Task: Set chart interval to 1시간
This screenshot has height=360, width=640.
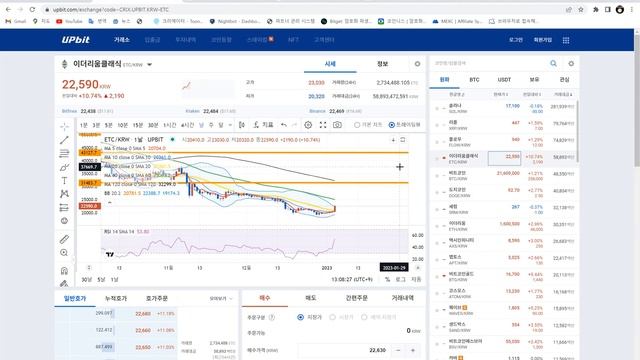Action: click(x=169, y=125)
